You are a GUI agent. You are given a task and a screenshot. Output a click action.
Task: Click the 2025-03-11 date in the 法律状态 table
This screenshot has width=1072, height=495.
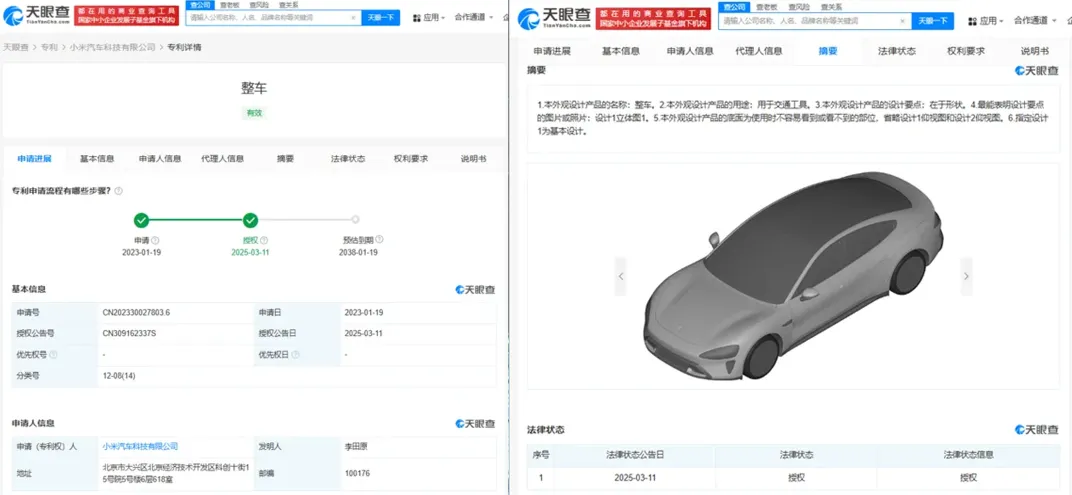(634, 477)
